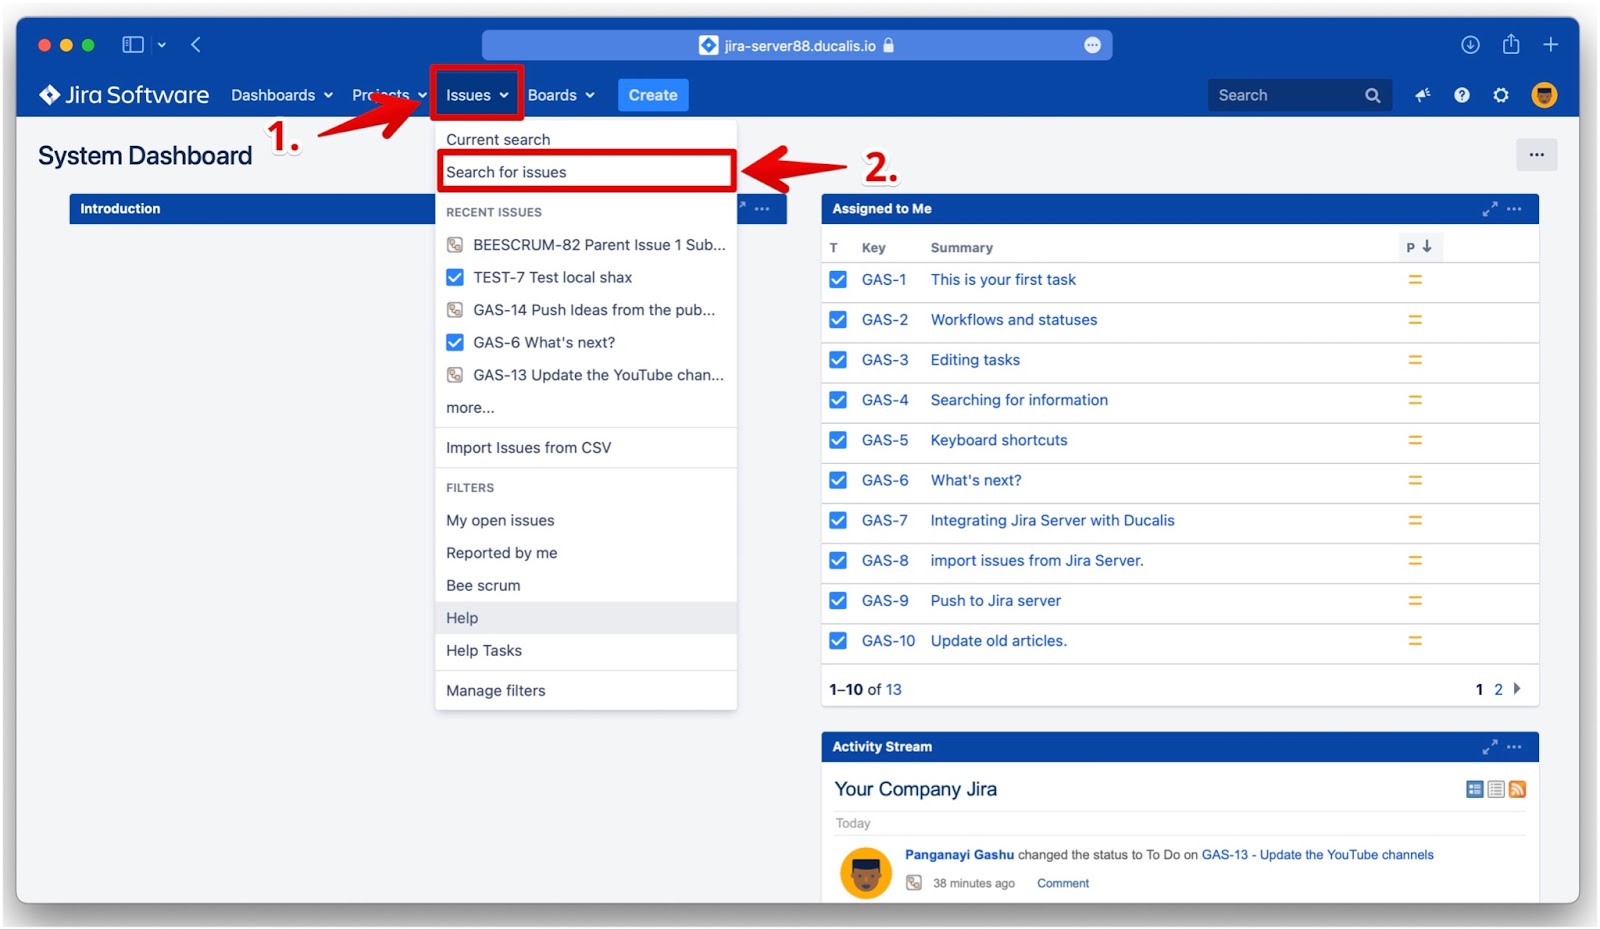
Task: Click the avatar in Activity Stream entry
Action: point(866,873)
